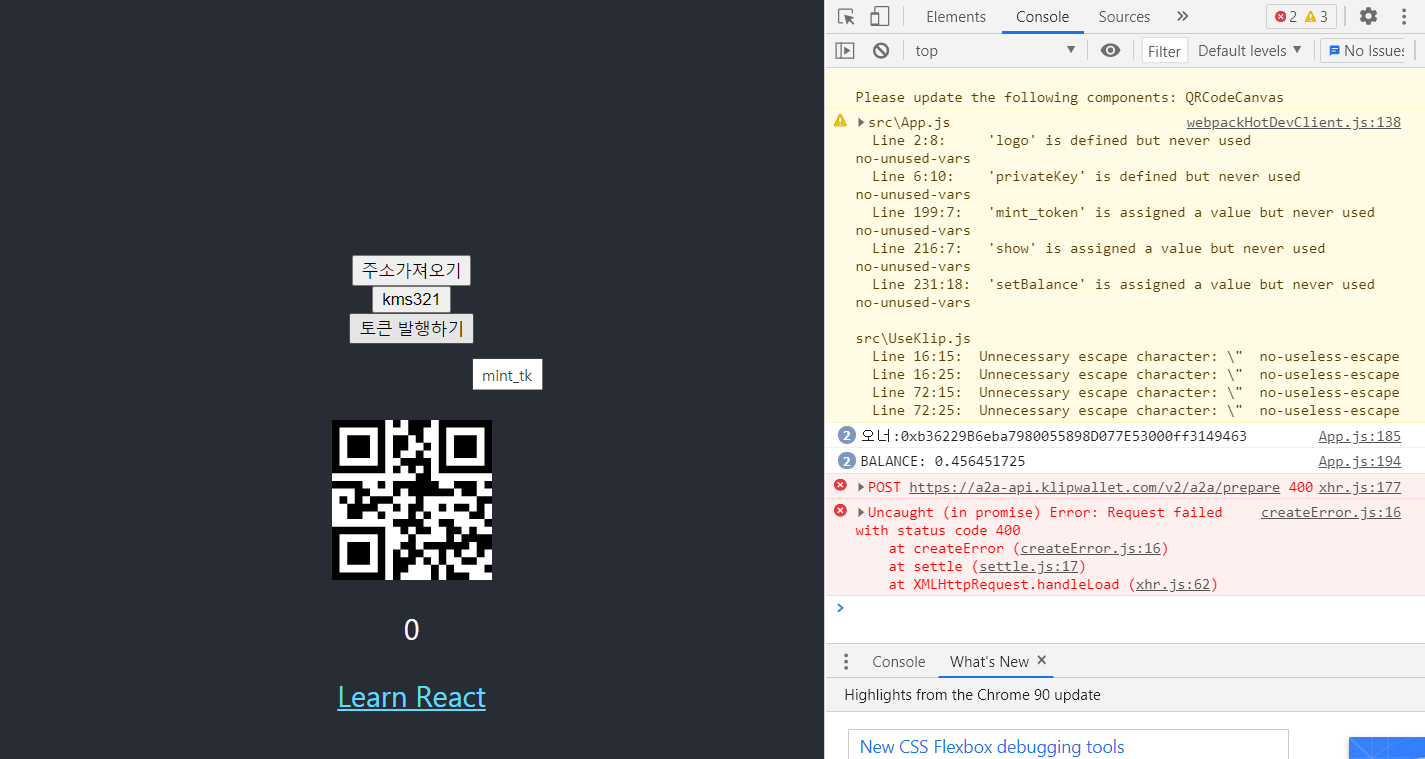Image resolution: width=1425 pixels, height=759 pixels.
Task: Open Default levels dropdown
Action: pos(1250,51)
